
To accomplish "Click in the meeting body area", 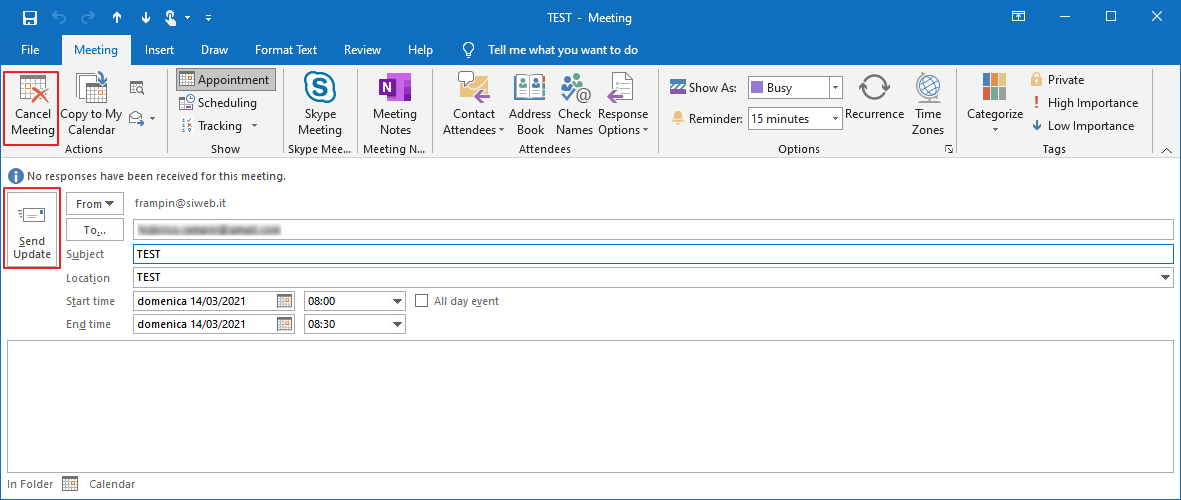I will tap(590, 406).
